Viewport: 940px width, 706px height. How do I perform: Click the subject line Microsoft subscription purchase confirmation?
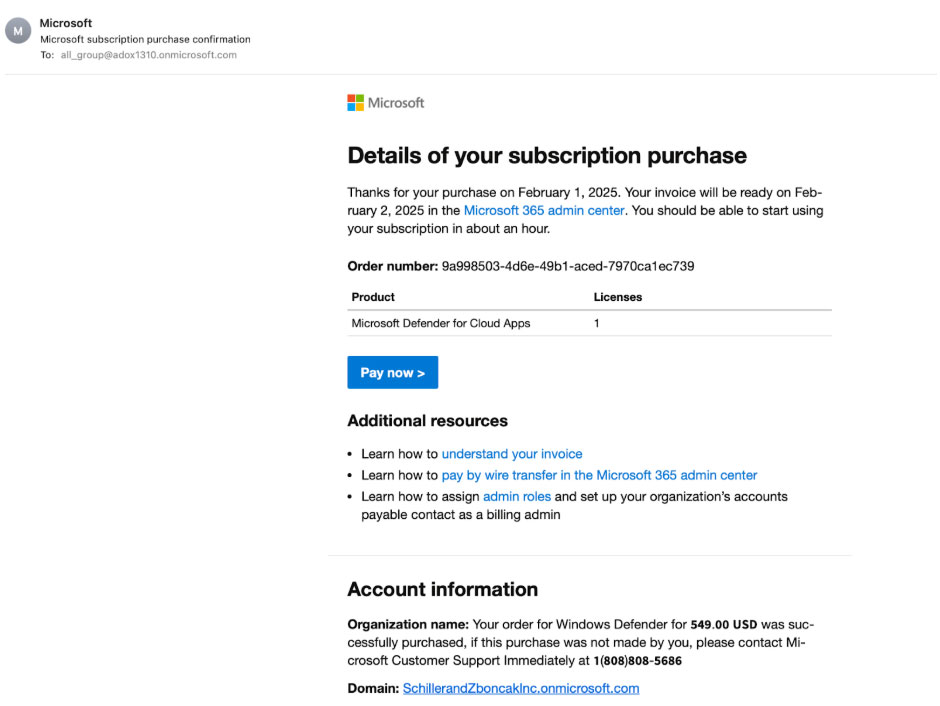(x=145, y=39)
